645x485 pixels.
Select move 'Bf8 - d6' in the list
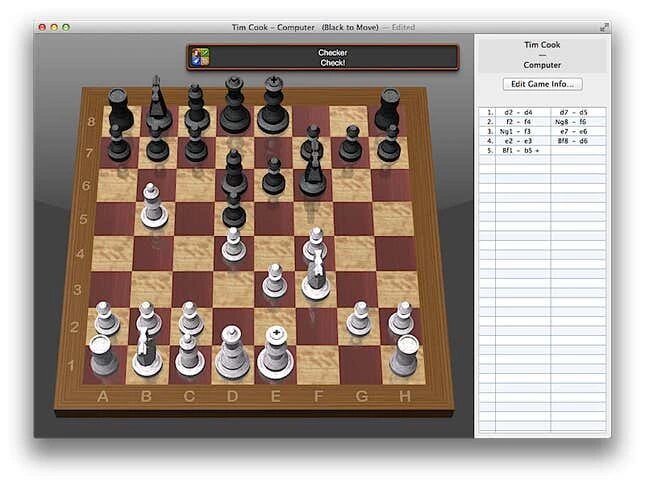point(574,141)
